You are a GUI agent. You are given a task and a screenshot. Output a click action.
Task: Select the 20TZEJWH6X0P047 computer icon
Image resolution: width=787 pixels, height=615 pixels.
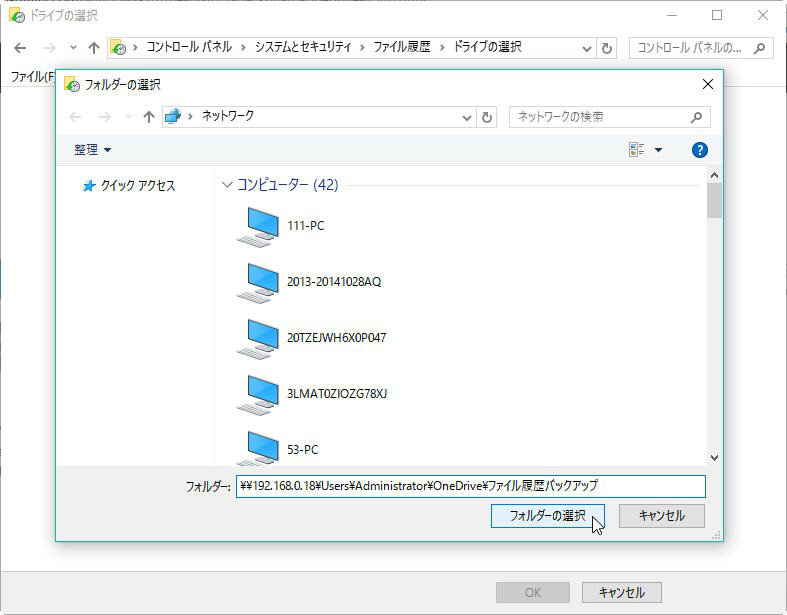(x=258, y=339)
